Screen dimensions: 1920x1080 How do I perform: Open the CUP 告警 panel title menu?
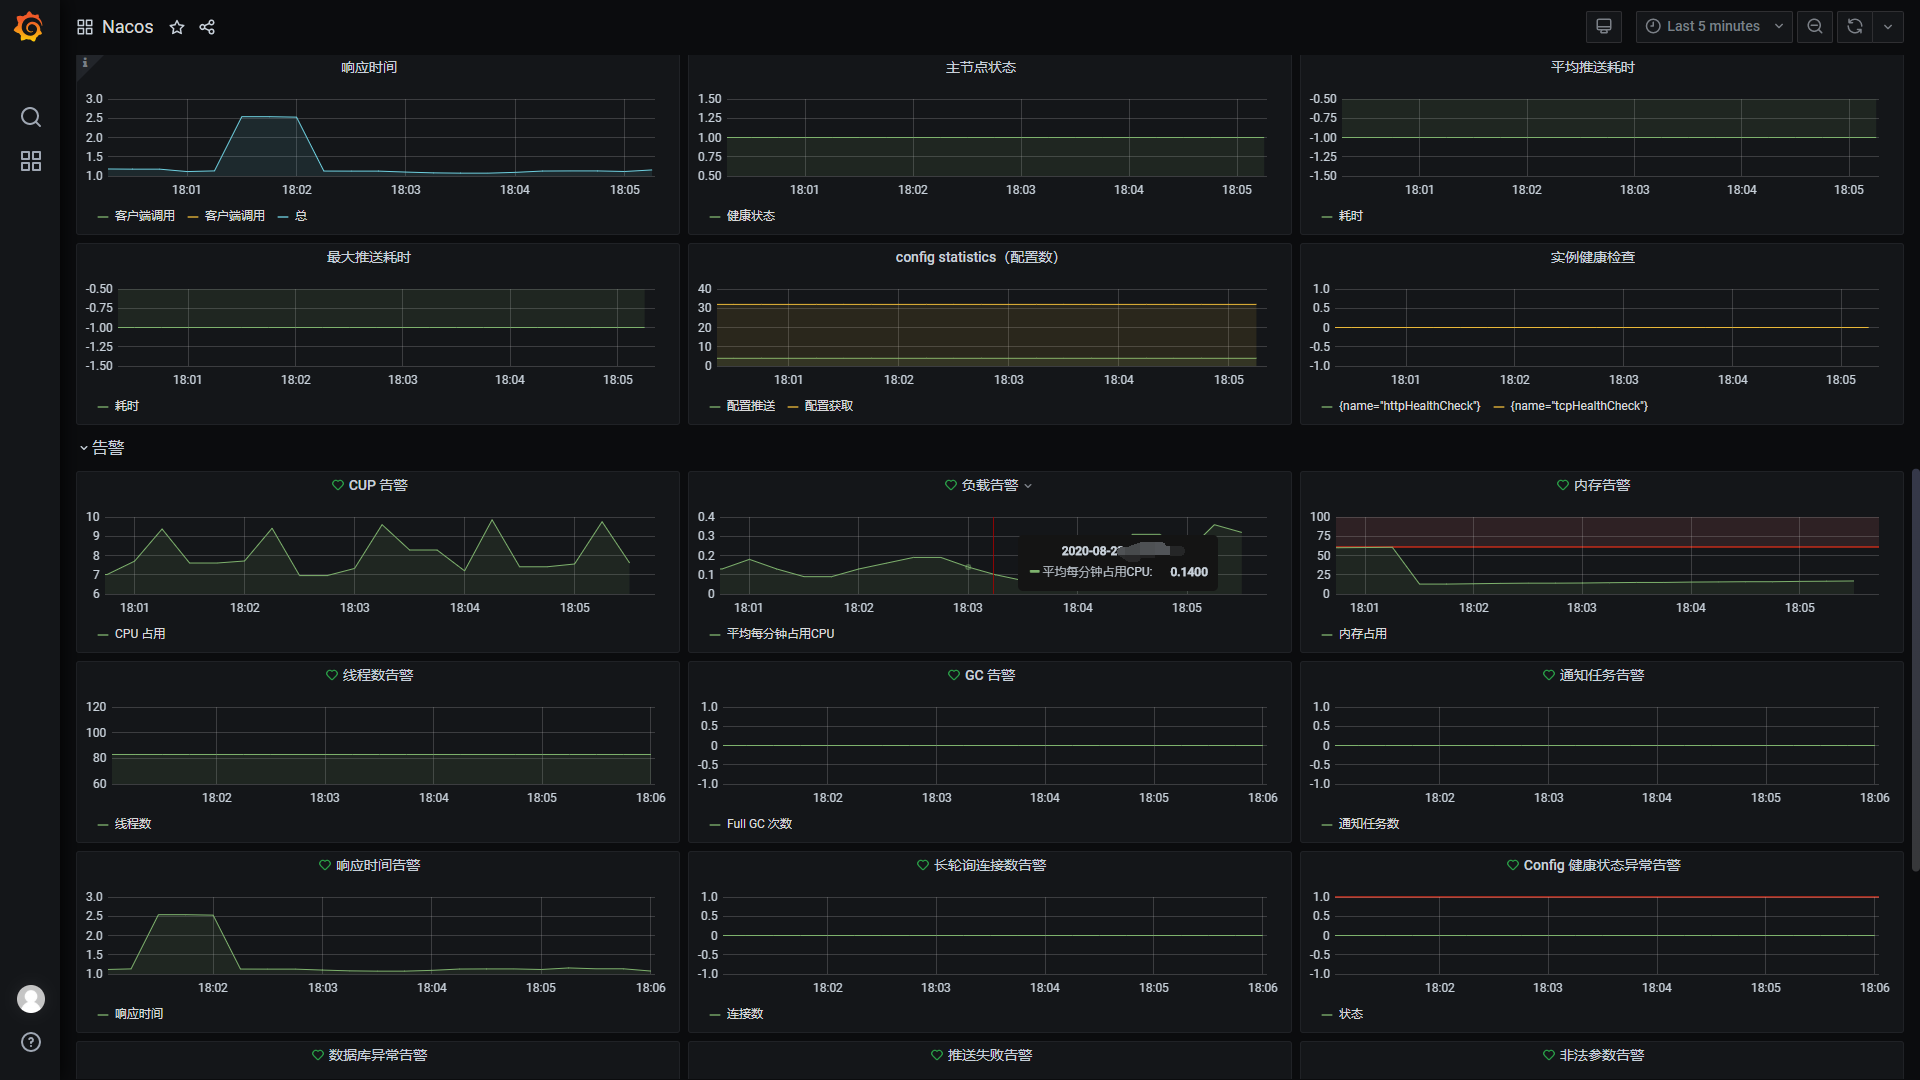[377, 485]
